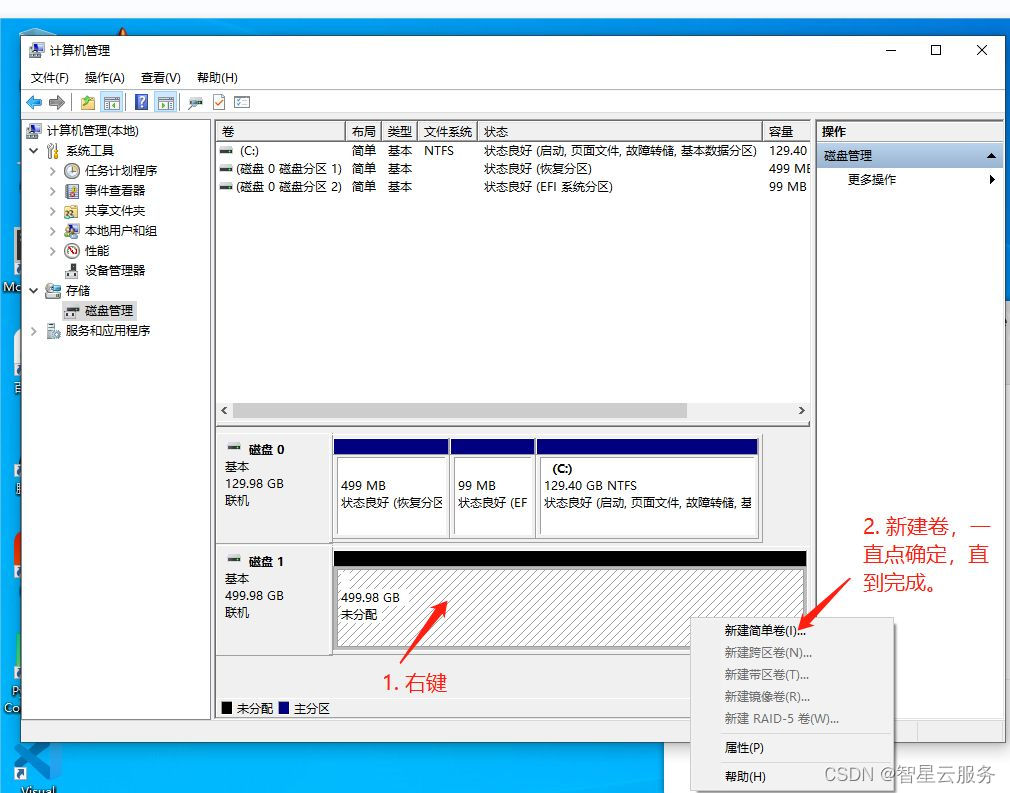Click the Back arrow toolbar icon
1010x793 pixels.
coord(34,102)
